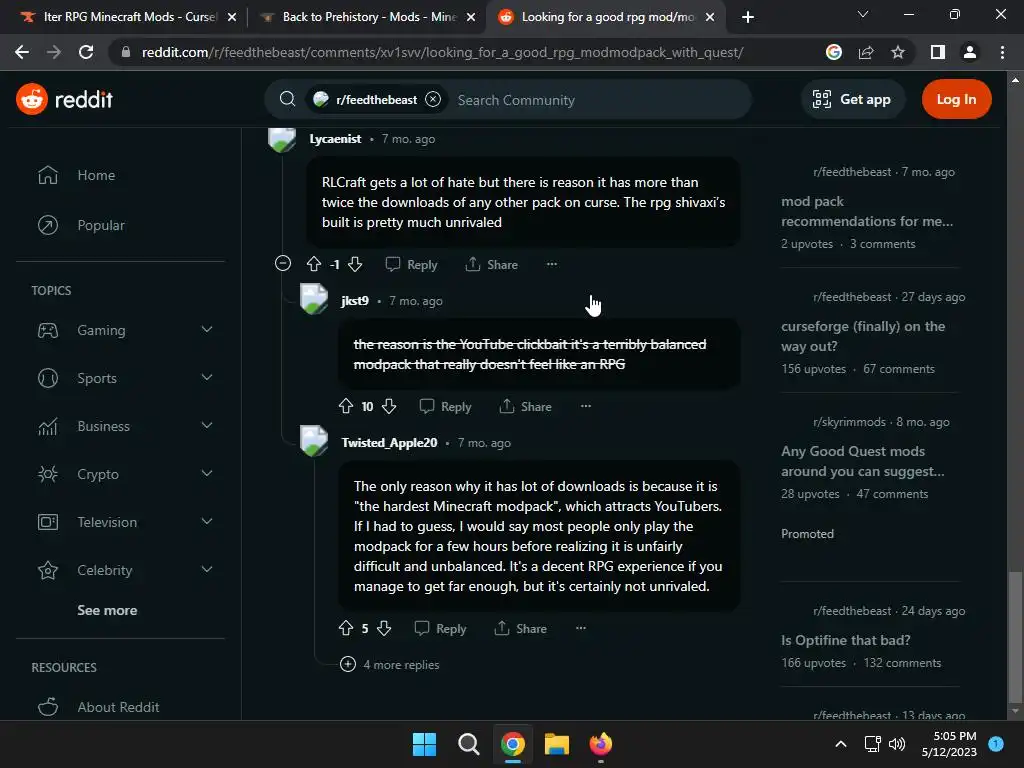The height and width of the screenshot is (768, 1024).
Task: Expand the Celebrity topic chevron
Action: 207,569
